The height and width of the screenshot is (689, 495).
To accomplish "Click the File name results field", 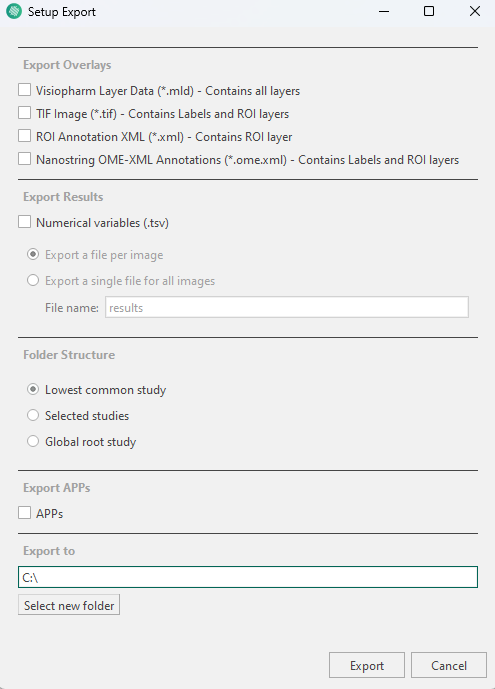I will 287,307.
